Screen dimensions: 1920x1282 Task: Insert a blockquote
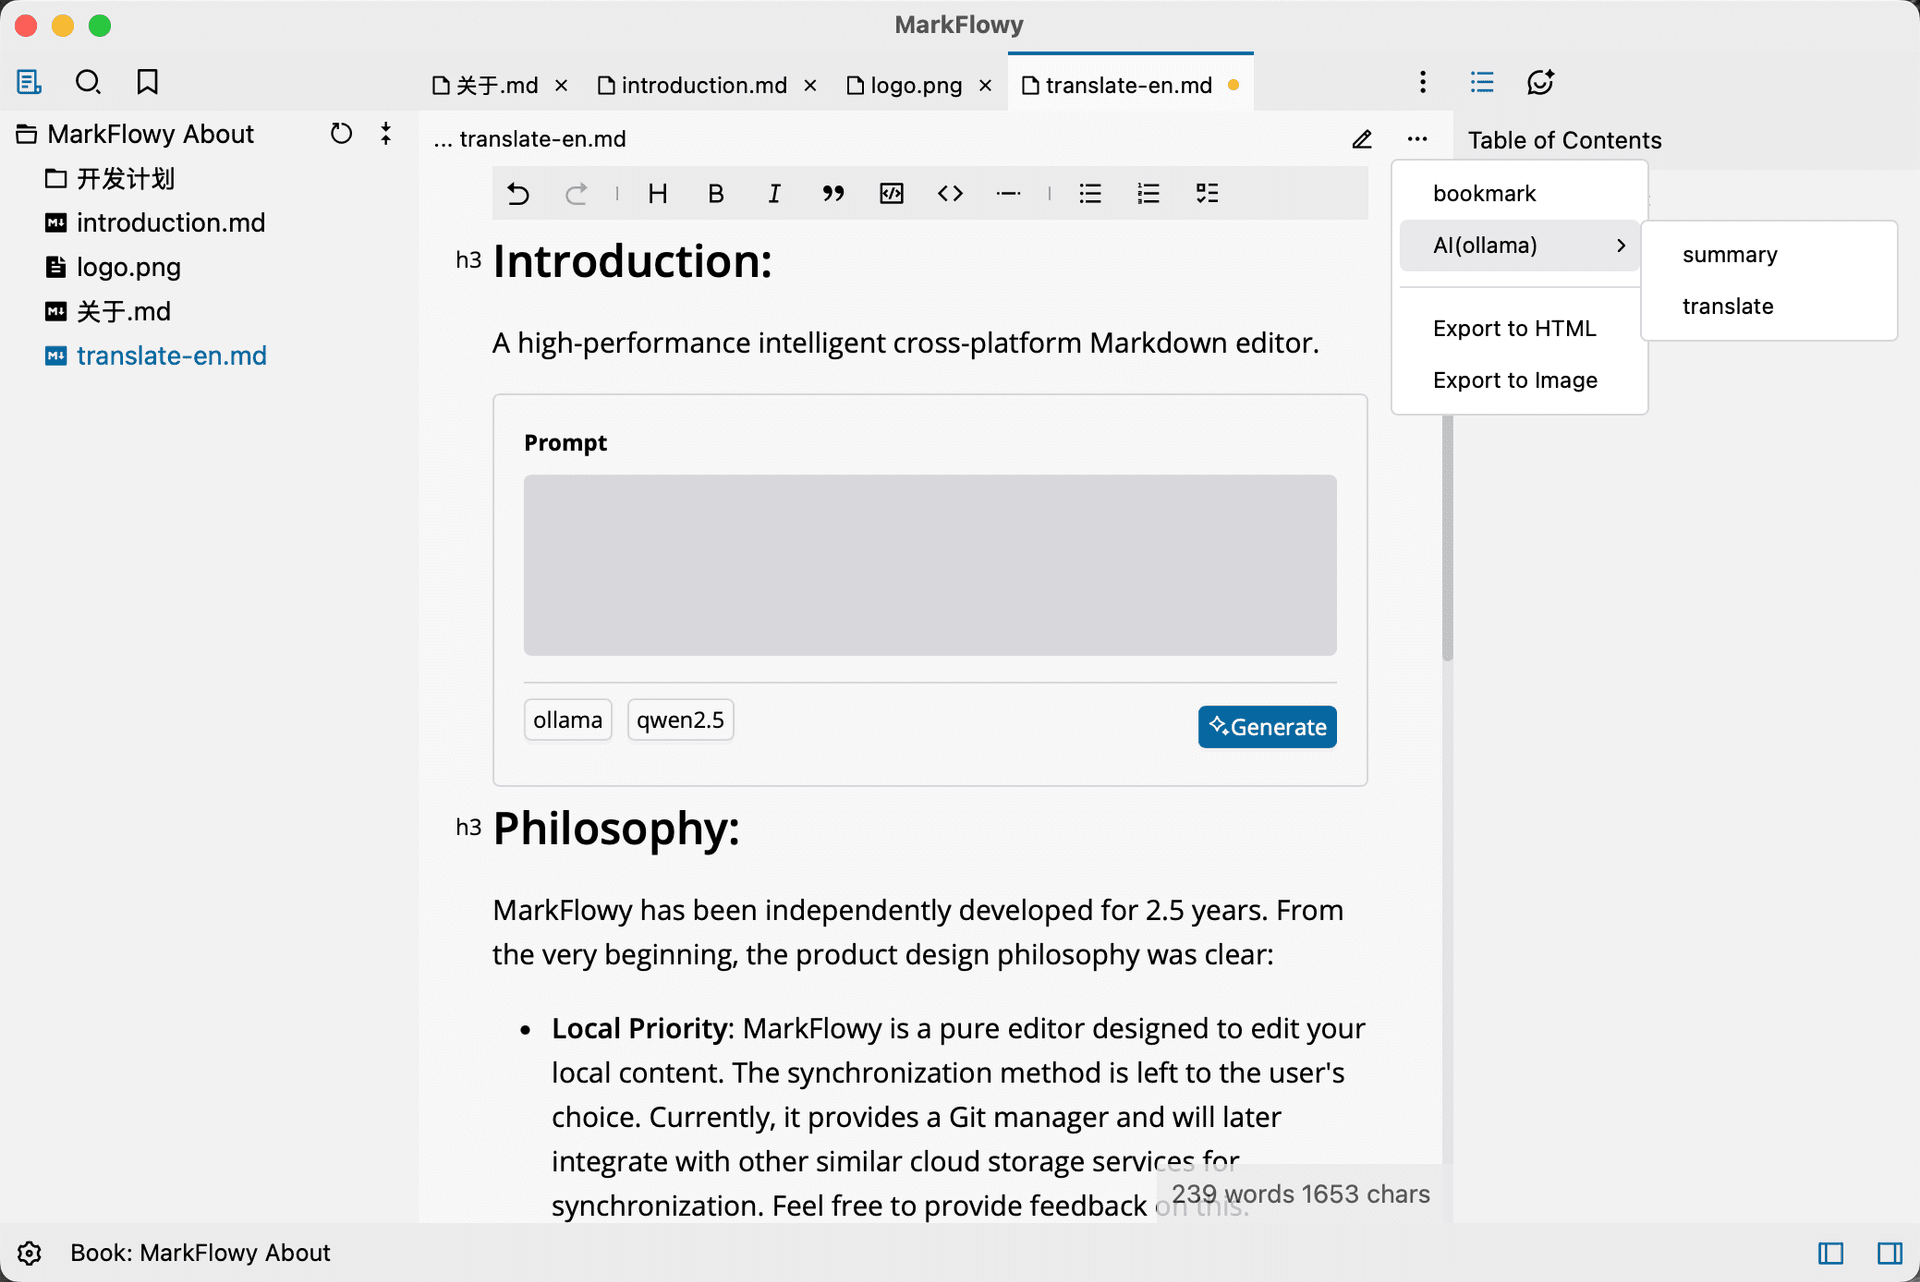[x=833, y=194]
